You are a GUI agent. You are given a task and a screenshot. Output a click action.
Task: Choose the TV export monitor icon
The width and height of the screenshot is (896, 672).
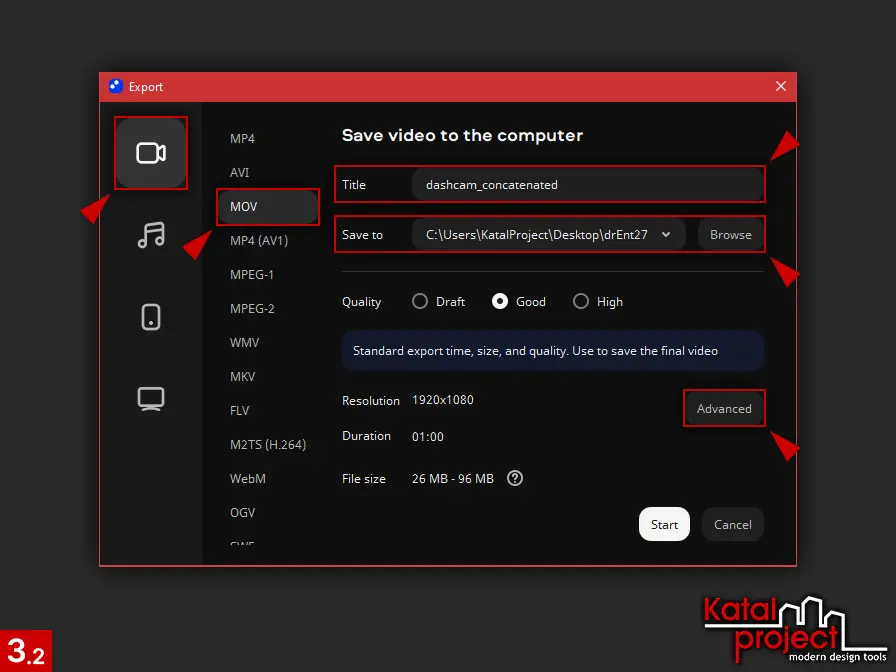click(151, 398)
